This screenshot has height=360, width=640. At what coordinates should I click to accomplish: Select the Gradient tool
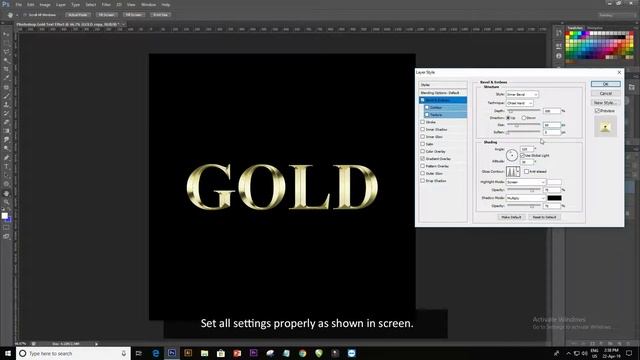click(x=6, y=131)
